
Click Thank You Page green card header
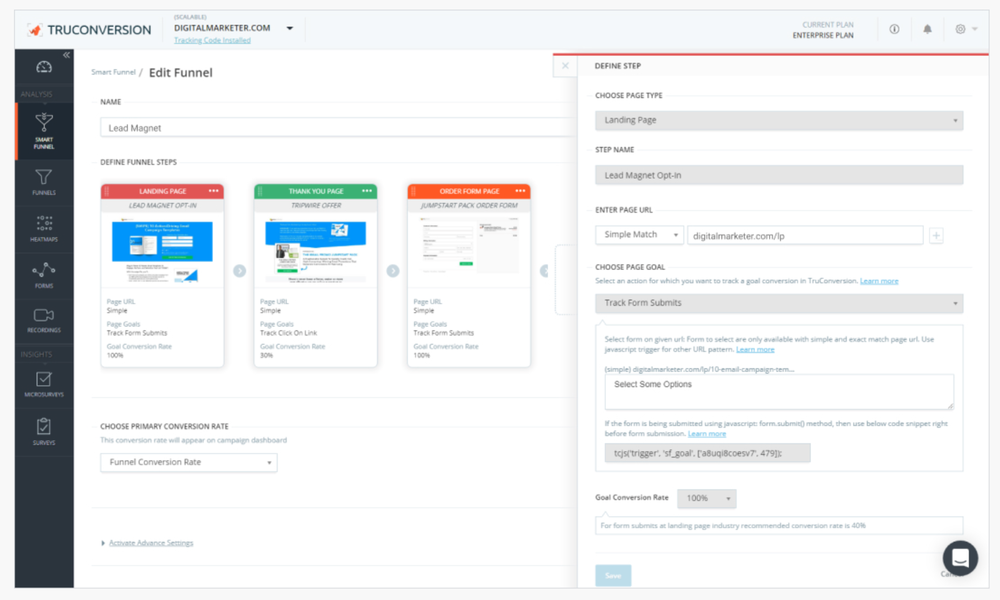click(x=316, y=191)
